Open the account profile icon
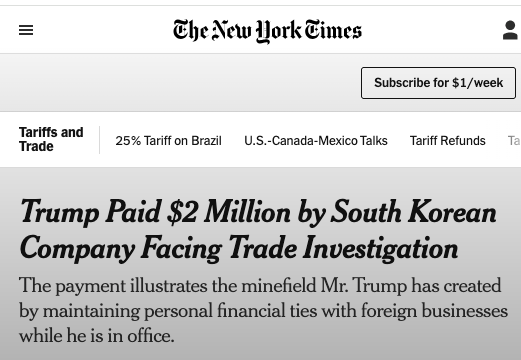The width and height of the screenshot is (521, 360). [510, 30]
